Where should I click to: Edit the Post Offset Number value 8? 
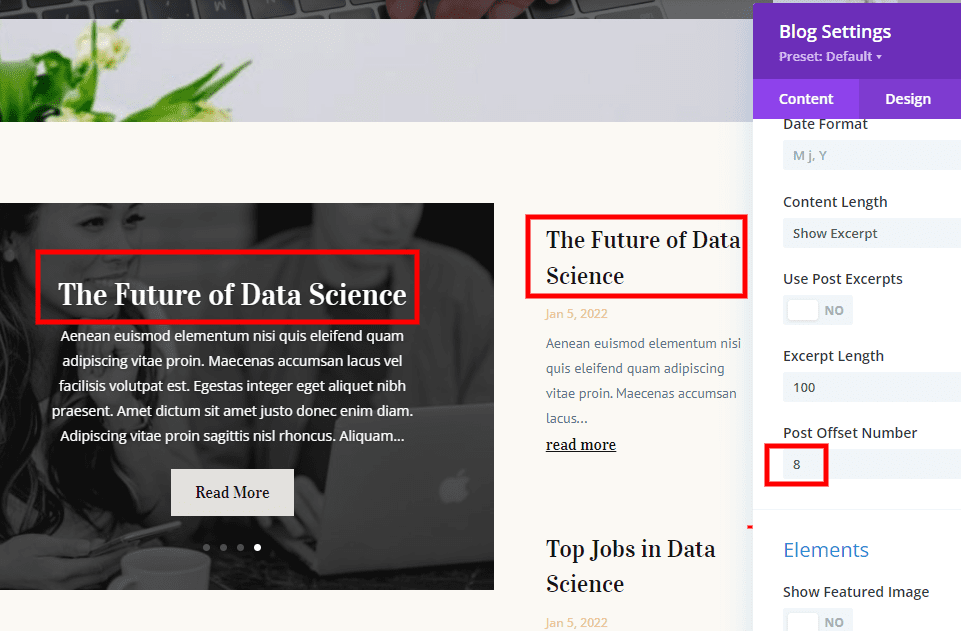tap(797, 464)
